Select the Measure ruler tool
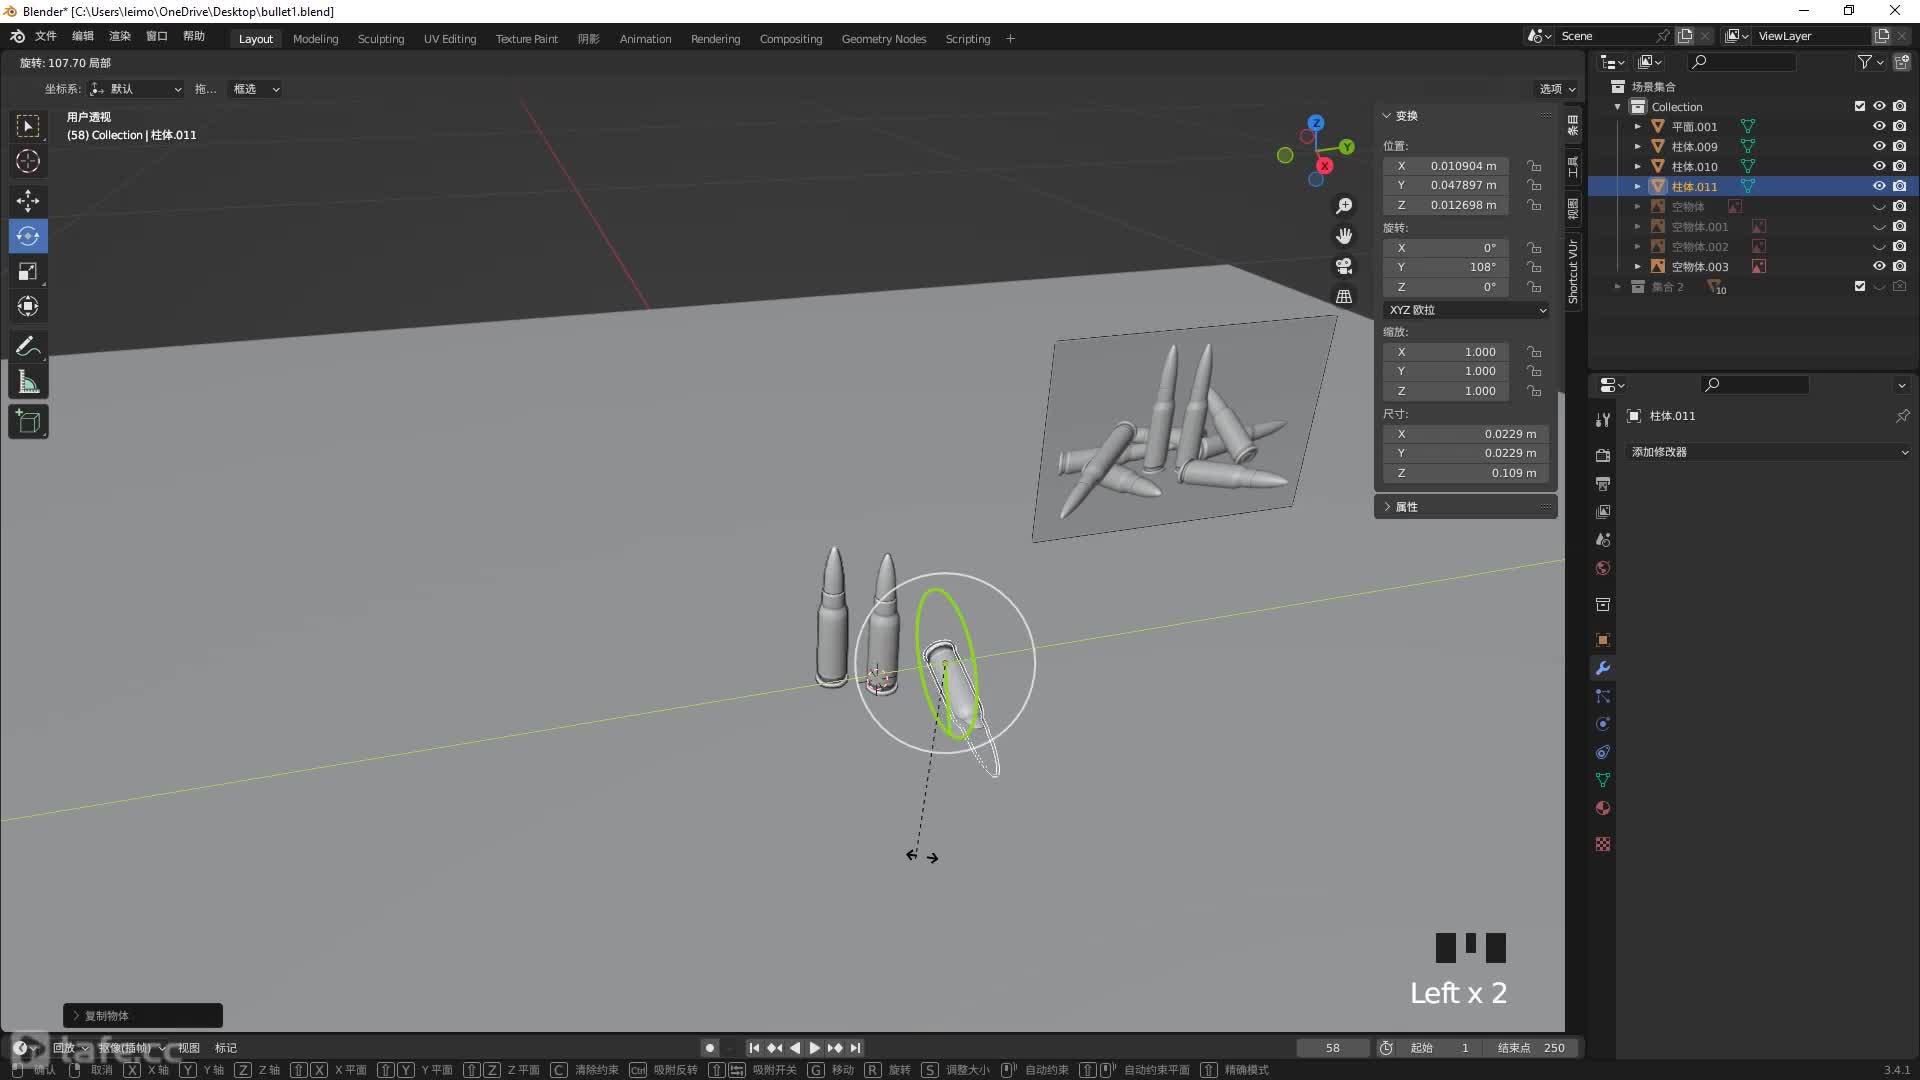The height and width of the screenshot is (1080, 1920). (x=28, y=382)
